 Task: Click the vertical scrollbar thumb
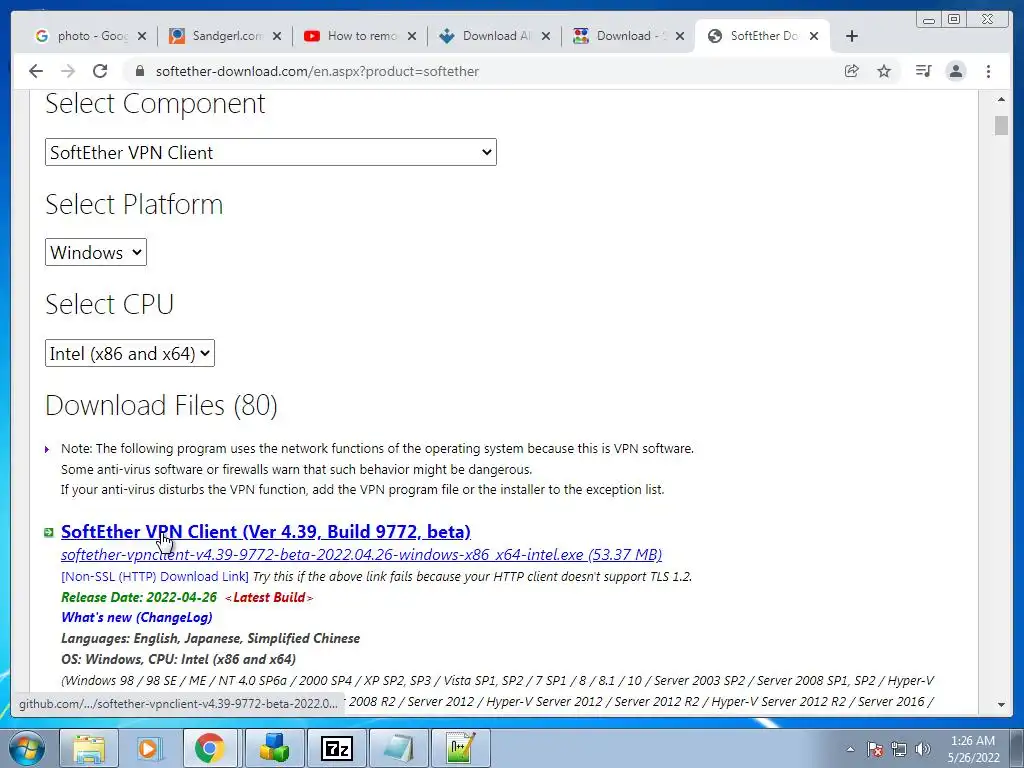[x=1001, y=125]
